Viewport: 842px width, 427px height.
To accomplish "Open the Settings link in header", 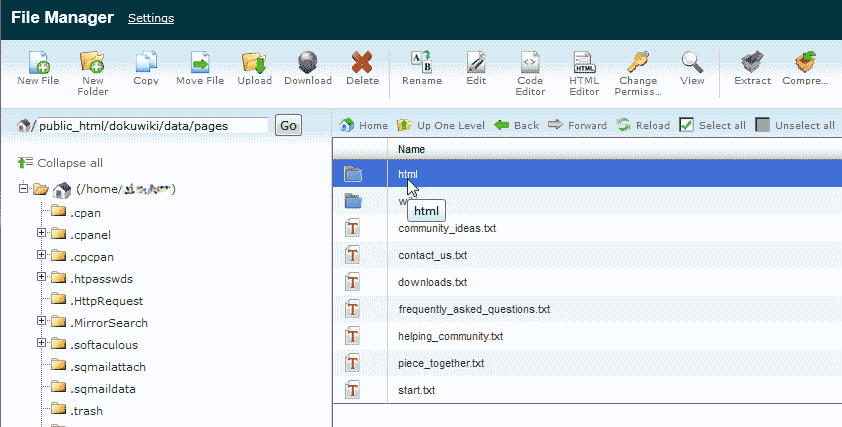I will coord(150,19).
